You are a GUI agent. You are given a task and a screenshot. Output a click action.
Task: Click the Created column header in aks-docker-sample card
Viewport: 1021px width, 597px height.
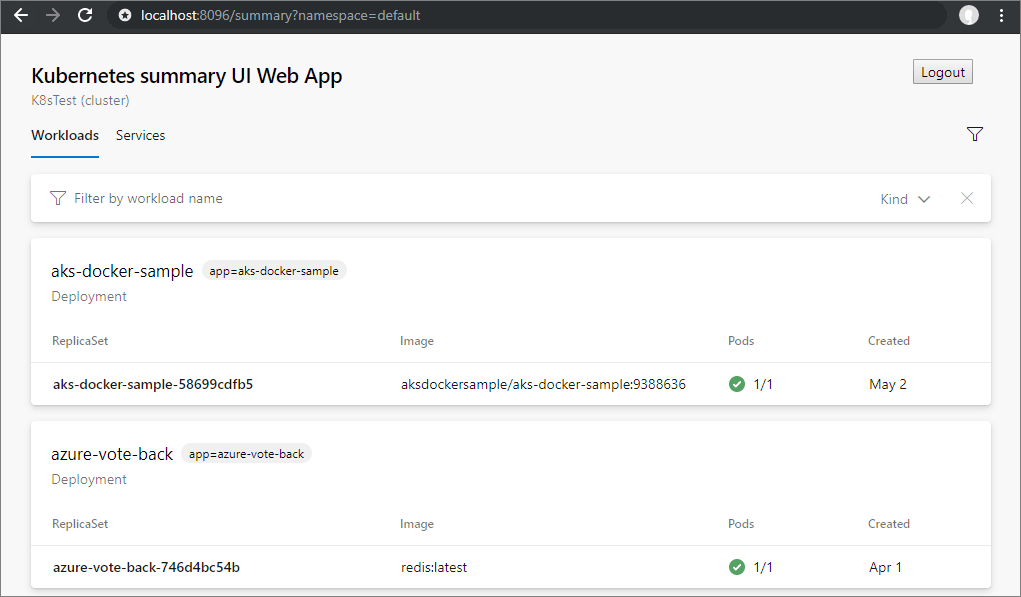pyautogui.click(x=889, y=340)
